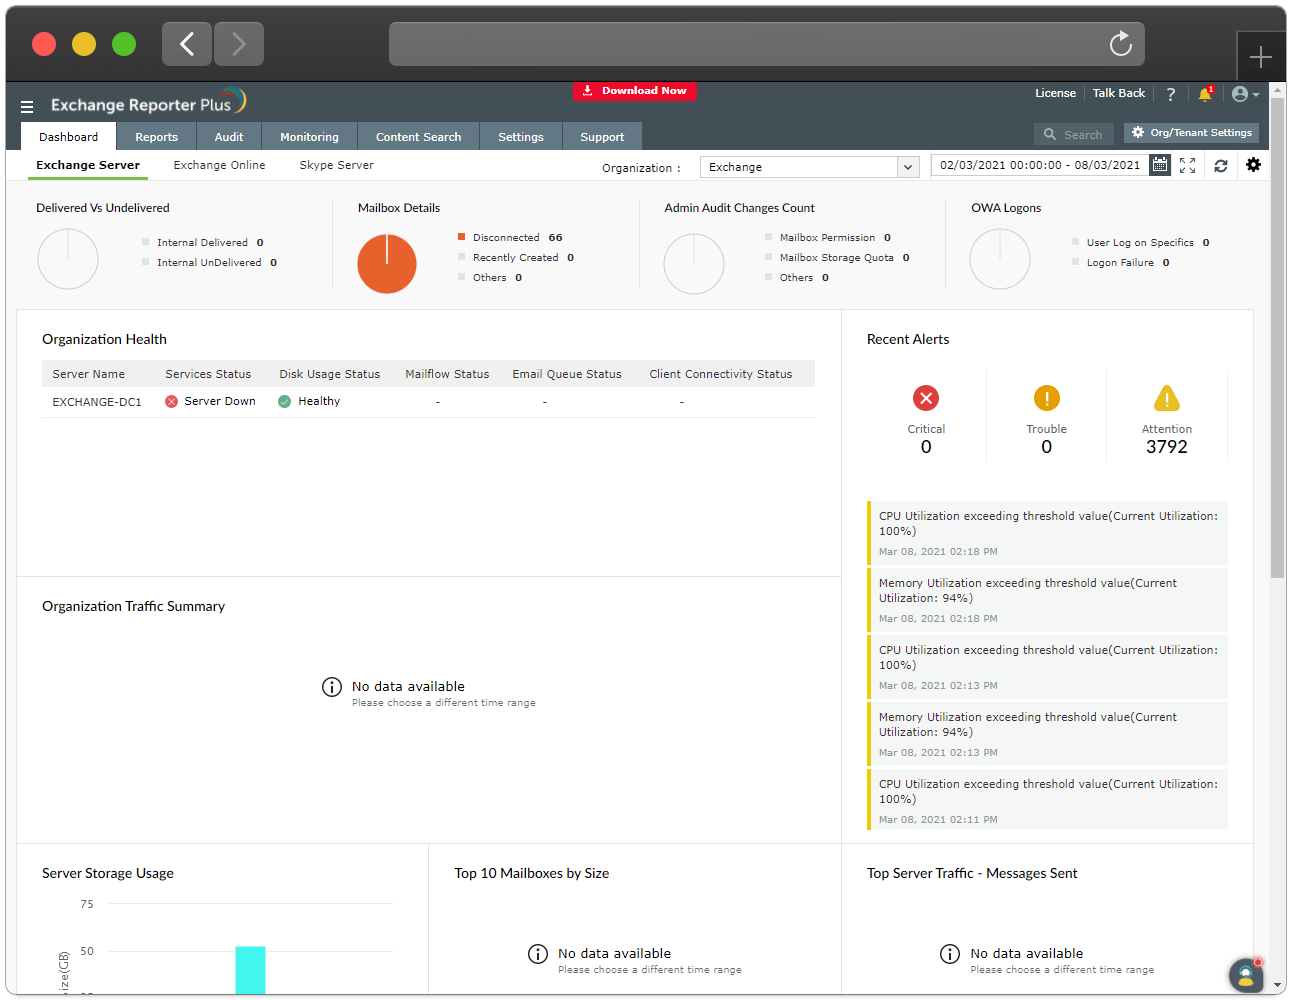Open the Content Search tab

pos(418,137)
